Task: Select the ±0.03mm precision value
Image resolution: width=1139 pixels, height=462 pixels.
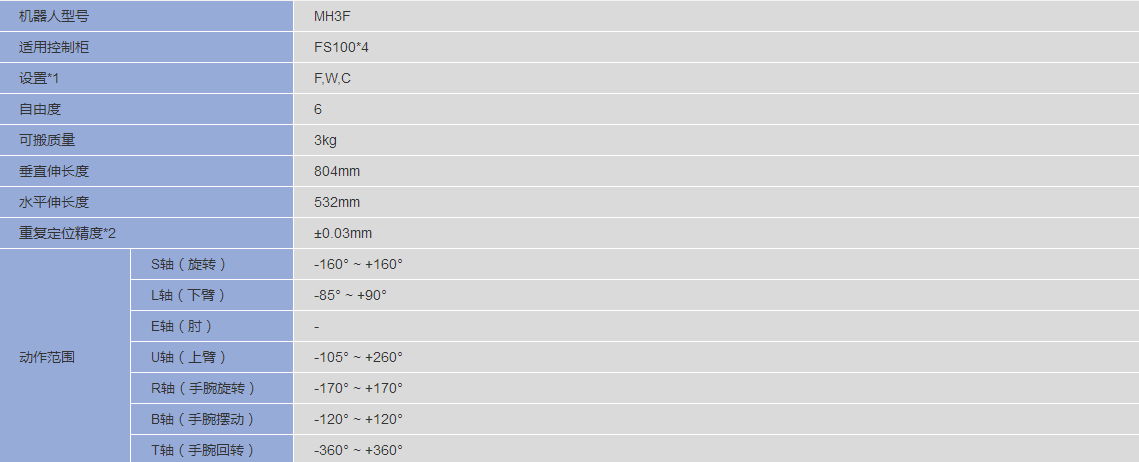Action: pyautogui.click(x=343, y=233)
